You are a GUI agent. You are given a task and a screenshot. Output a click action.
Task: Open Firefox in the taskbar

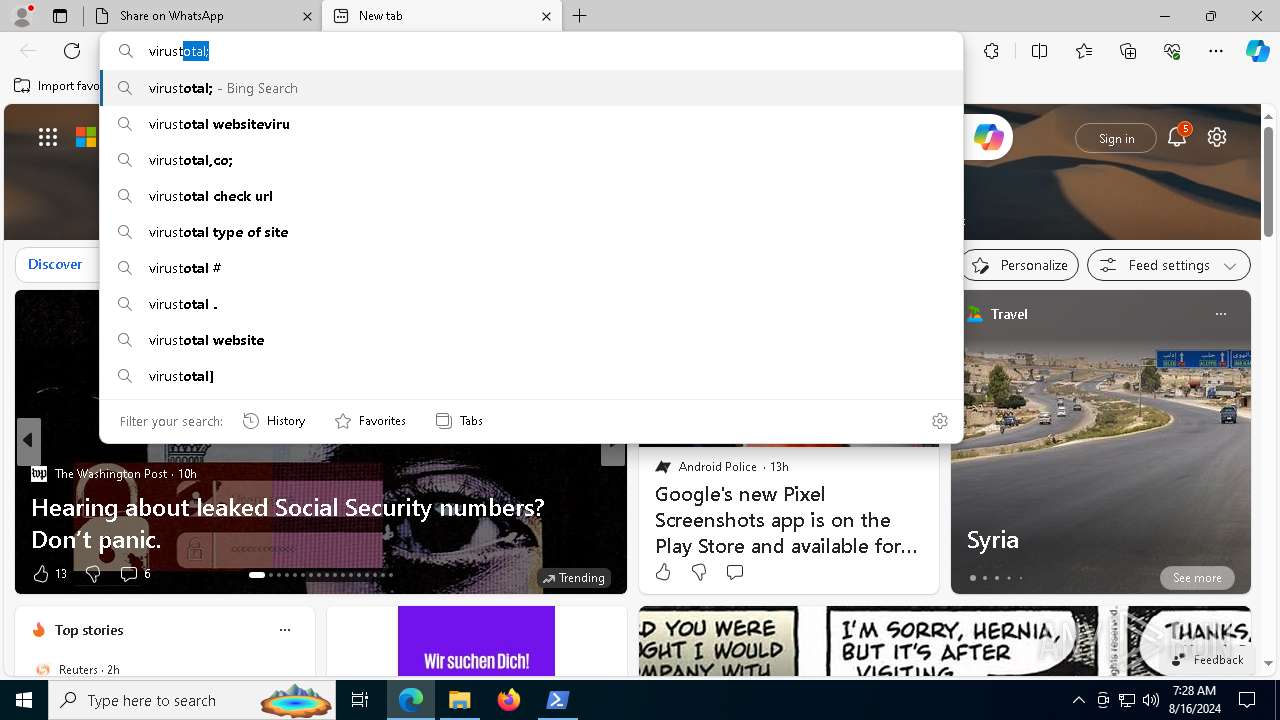(x=508, y=700)
